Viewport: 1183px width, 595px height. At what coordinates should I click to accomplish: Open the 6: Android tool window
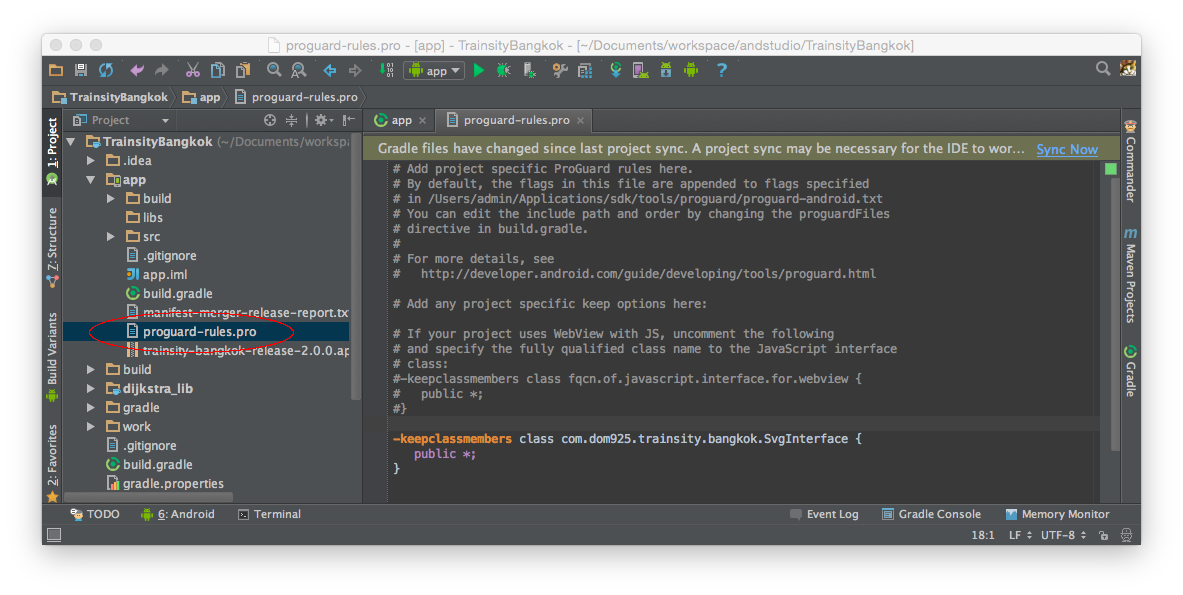point(177,514)
